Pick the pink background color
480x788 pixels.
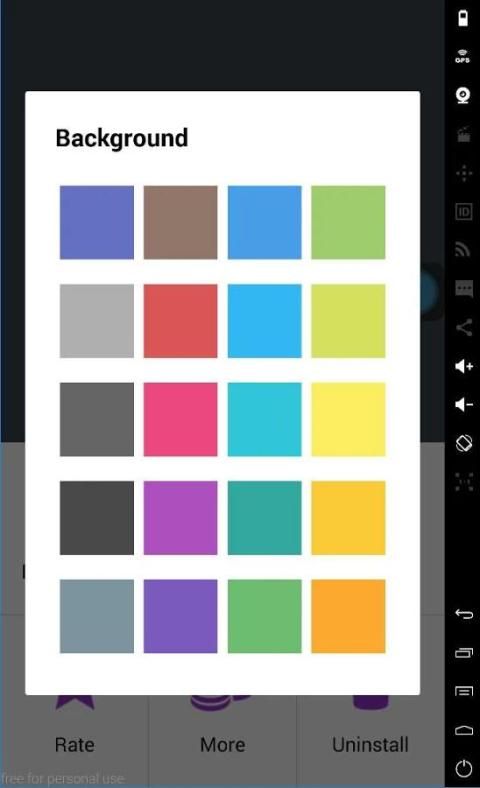tap(180, 420)
